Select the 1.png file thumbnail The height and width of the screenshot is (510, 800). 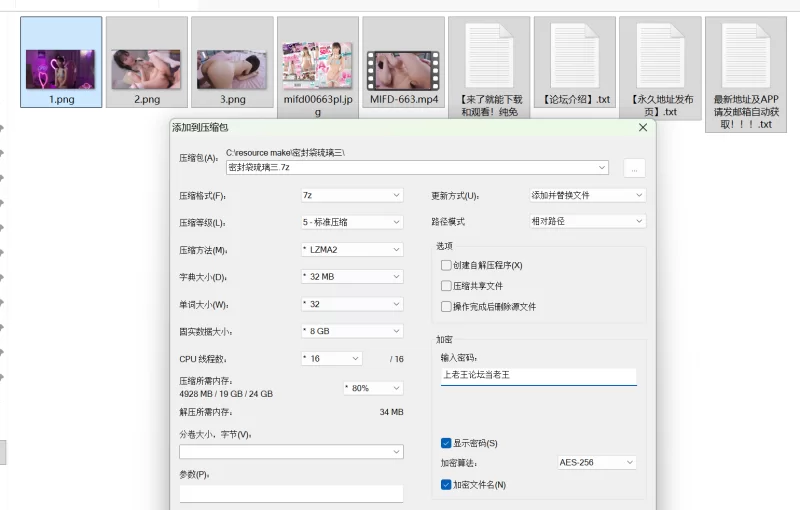(x=61, y=69)
